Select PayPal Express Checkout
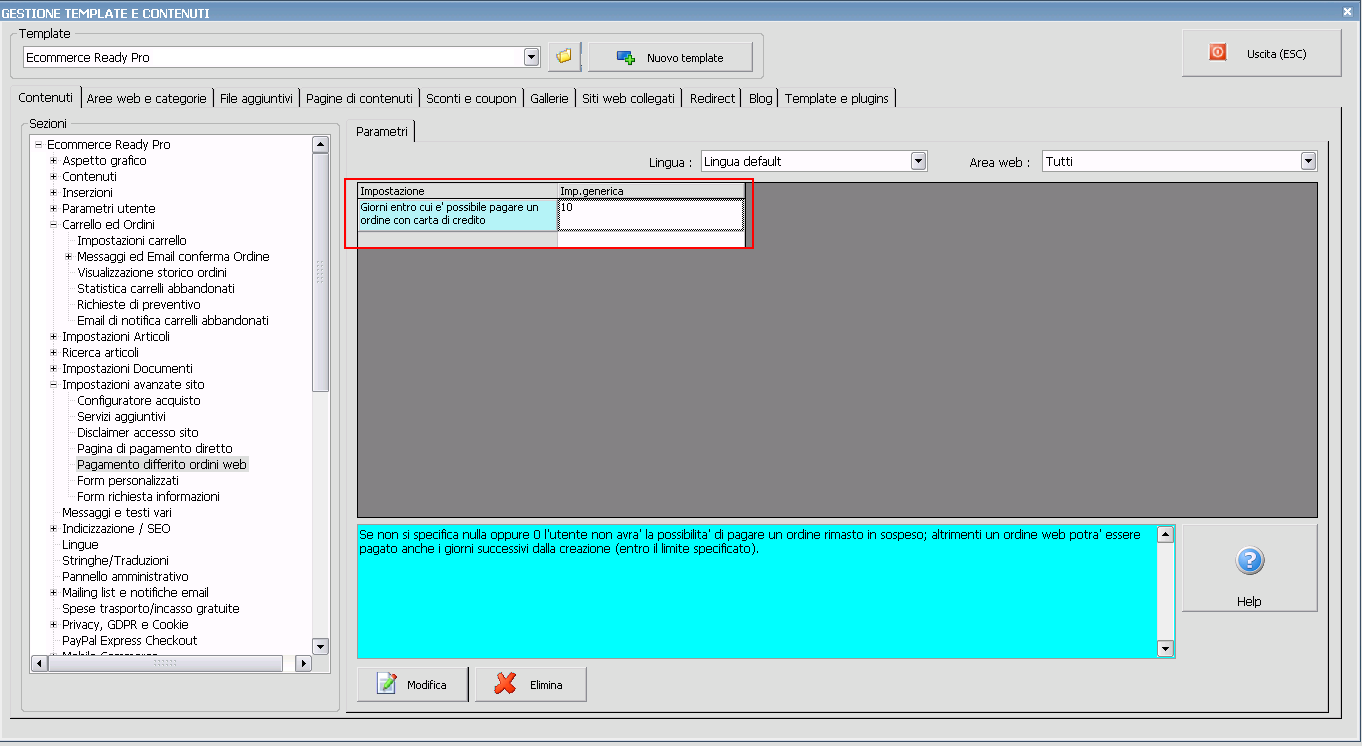Viewport: 1362px width, 746px height. [130, 641]
